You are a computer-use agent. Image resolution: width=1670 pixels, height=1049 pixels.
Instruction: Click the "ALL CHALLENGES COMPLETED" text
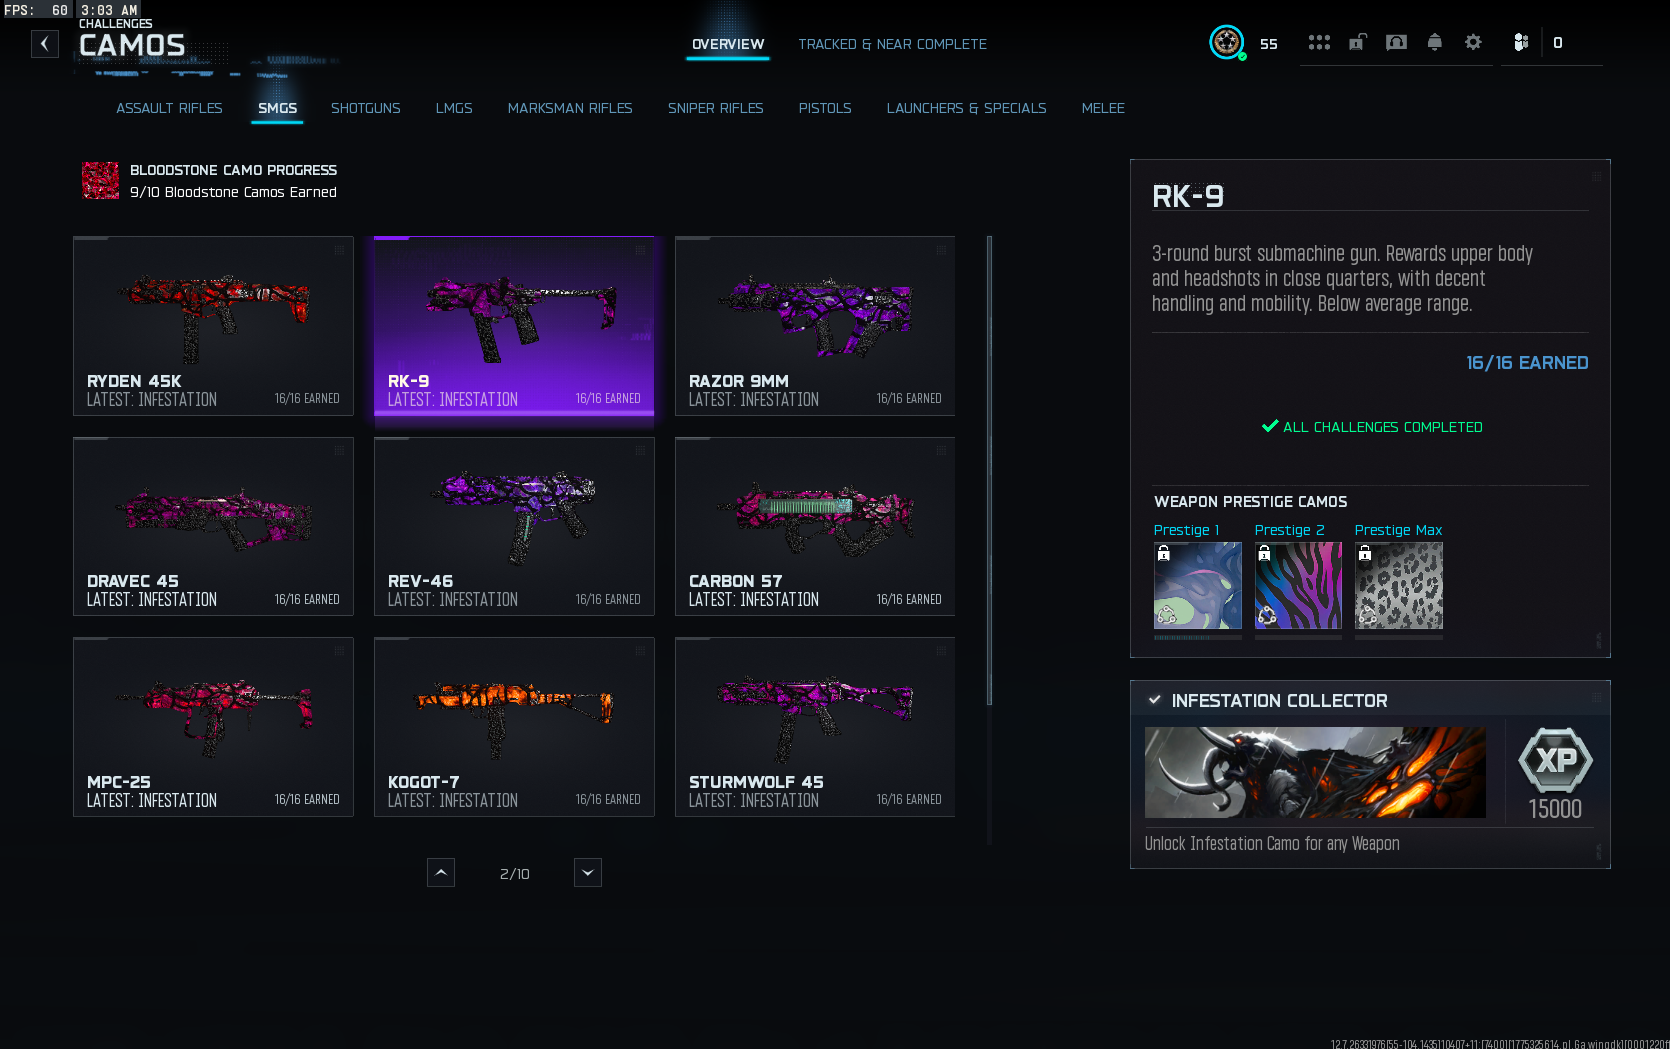[1382, 427]
